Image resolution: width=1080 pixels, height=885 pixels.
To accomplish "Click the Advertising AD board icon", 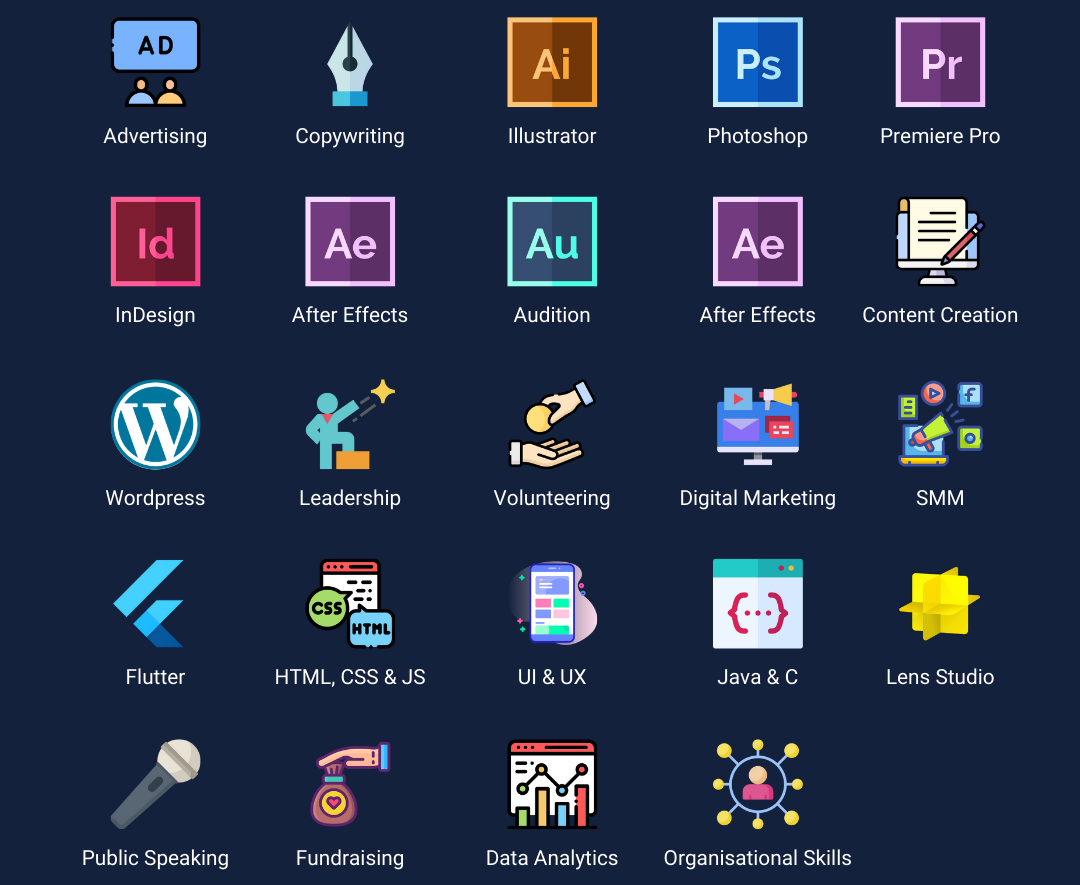I will coord(155,62).
